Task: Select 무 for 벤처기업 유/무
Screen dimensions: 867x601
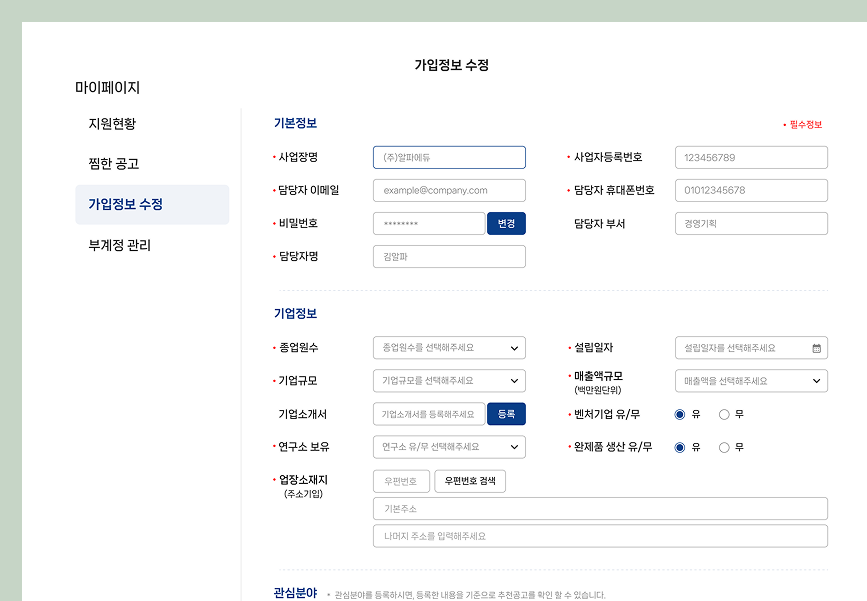Action: 724,414
